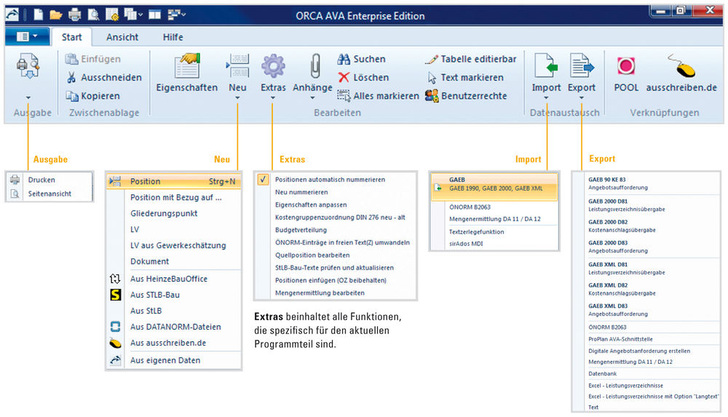The width and height of the screenshot is (728, 417).
Task: Click the Benutzerrechte users icon
Action: pyautogui.click(x=432, y=96)
